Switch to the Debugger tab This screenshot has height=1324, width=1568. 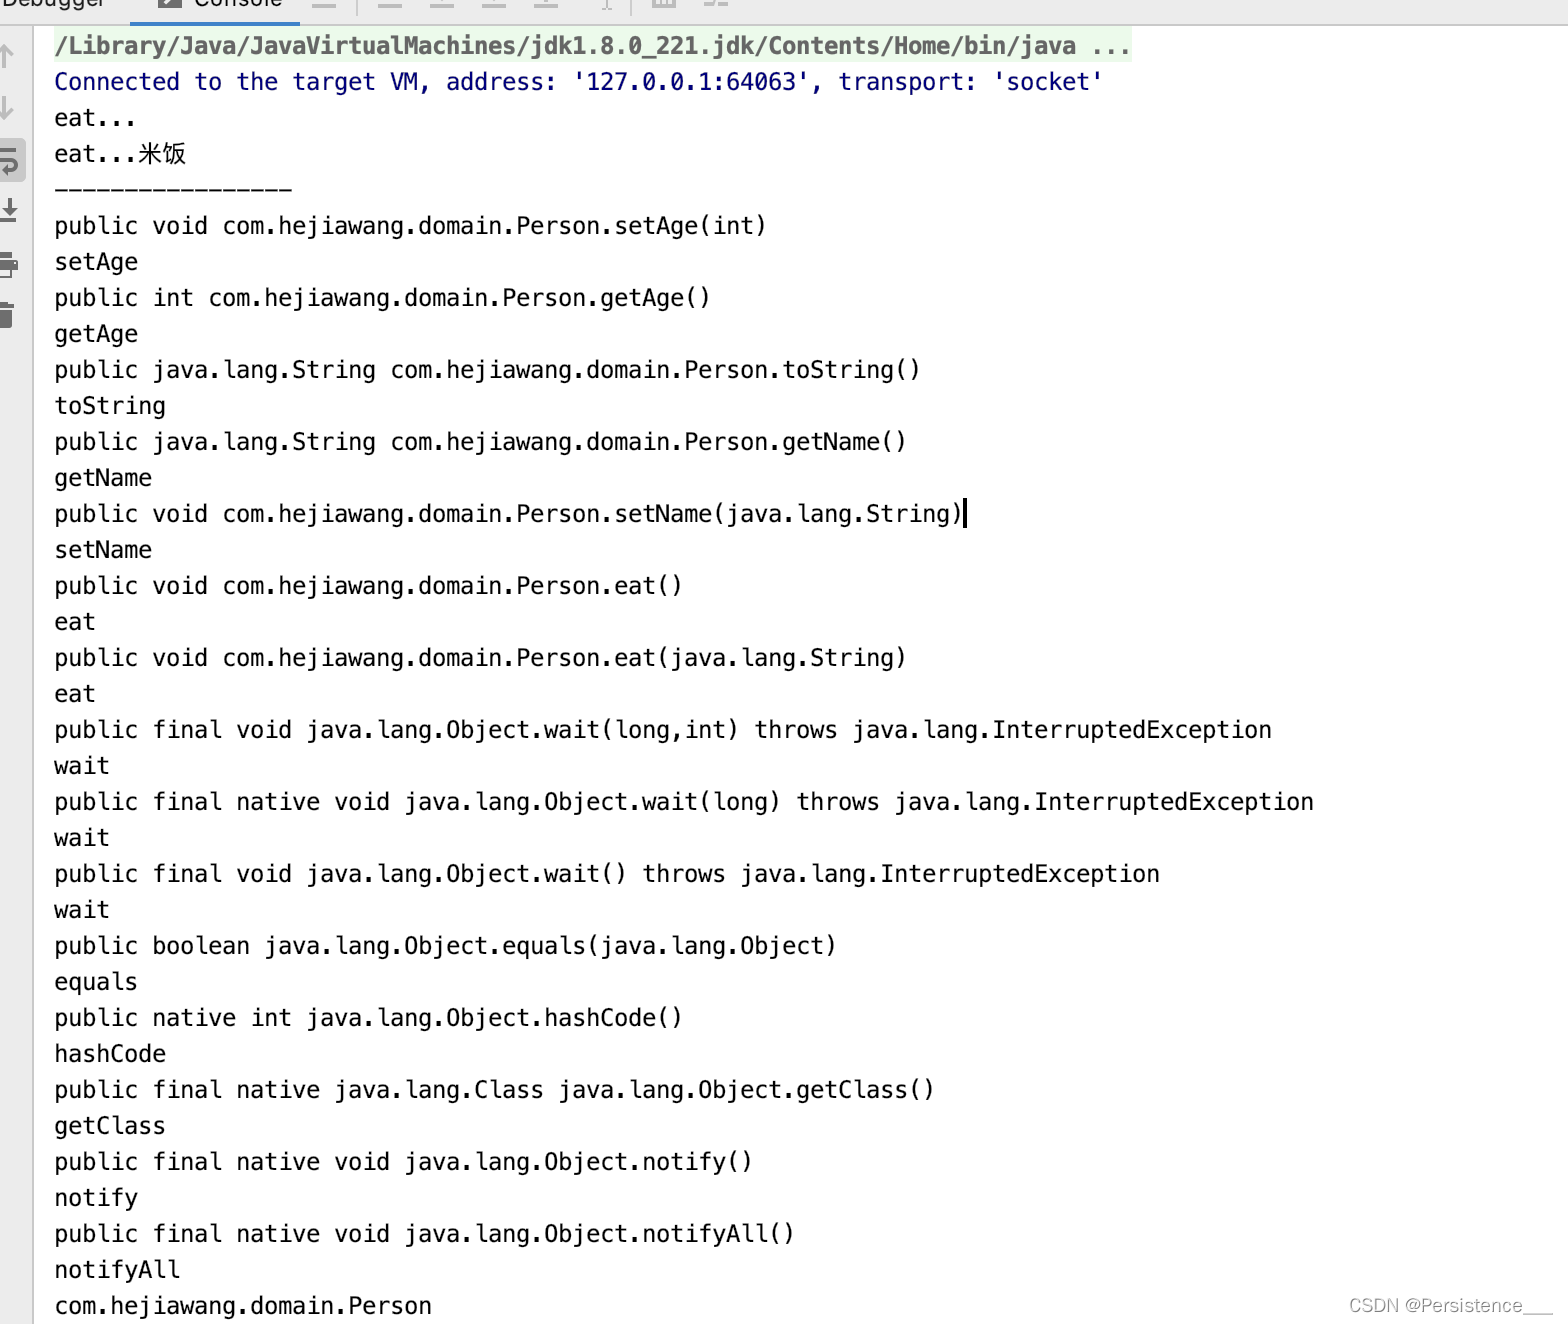tap(54, 4)
